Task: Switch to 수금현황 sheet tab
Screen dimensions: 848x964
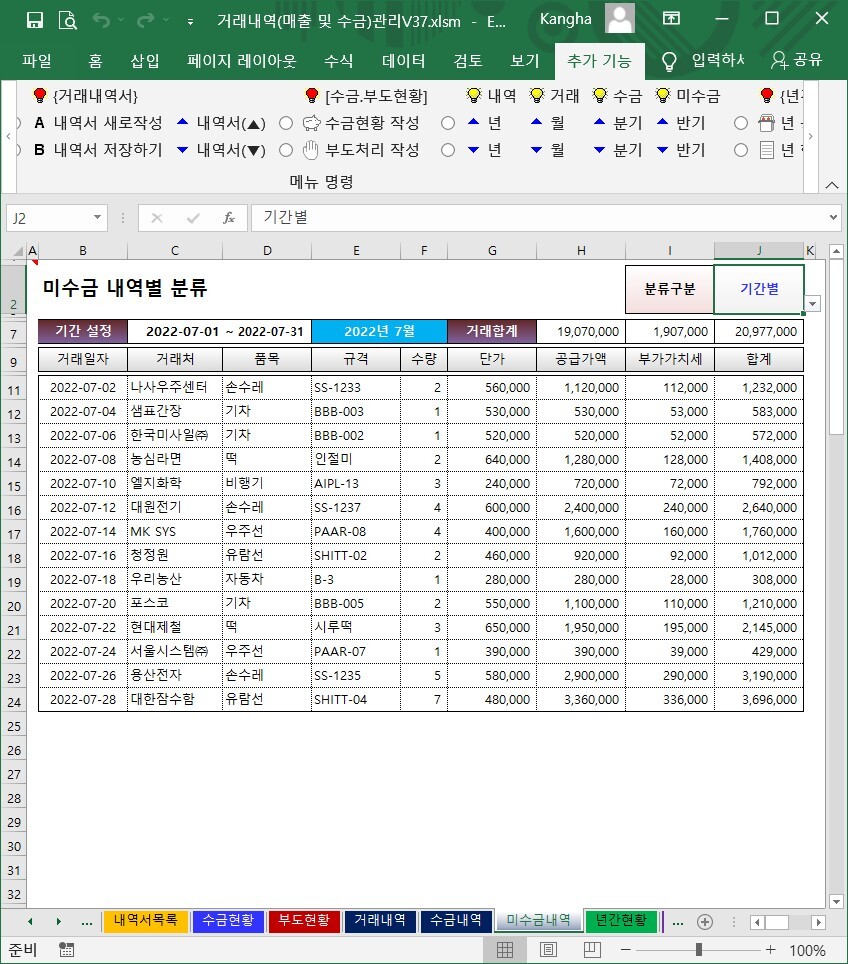Action: pos(228,920)
